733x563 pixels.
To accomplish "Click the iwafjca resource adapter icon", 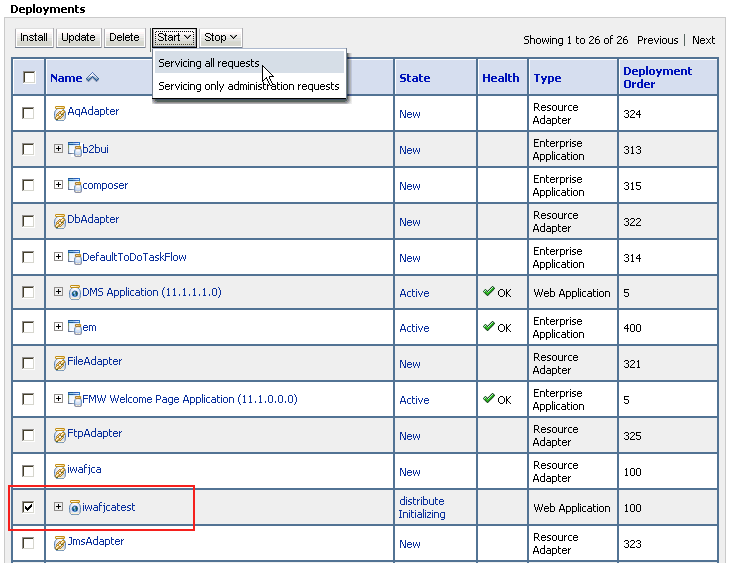I will click(x=59, y=471).
